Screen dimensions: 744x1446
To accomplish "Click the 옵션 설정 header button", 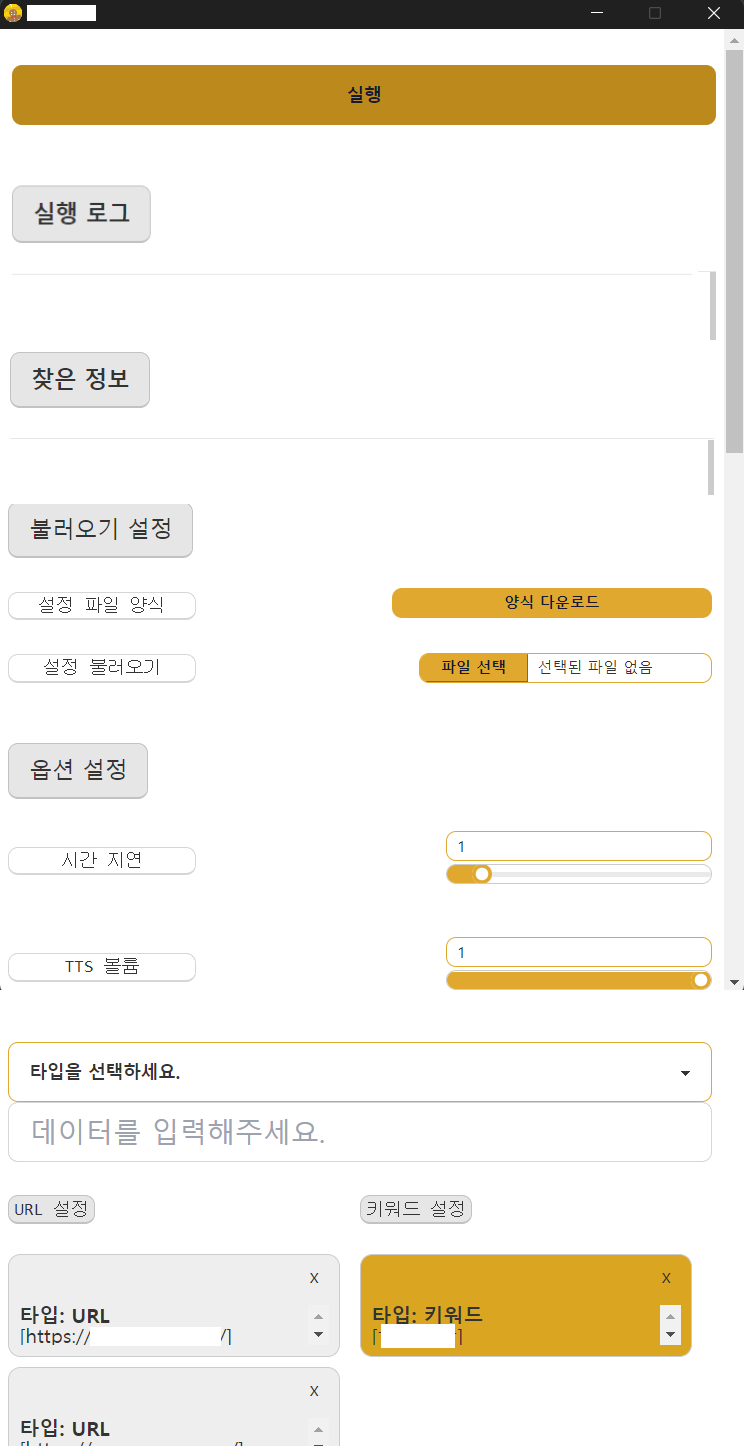I will point(78,770).
